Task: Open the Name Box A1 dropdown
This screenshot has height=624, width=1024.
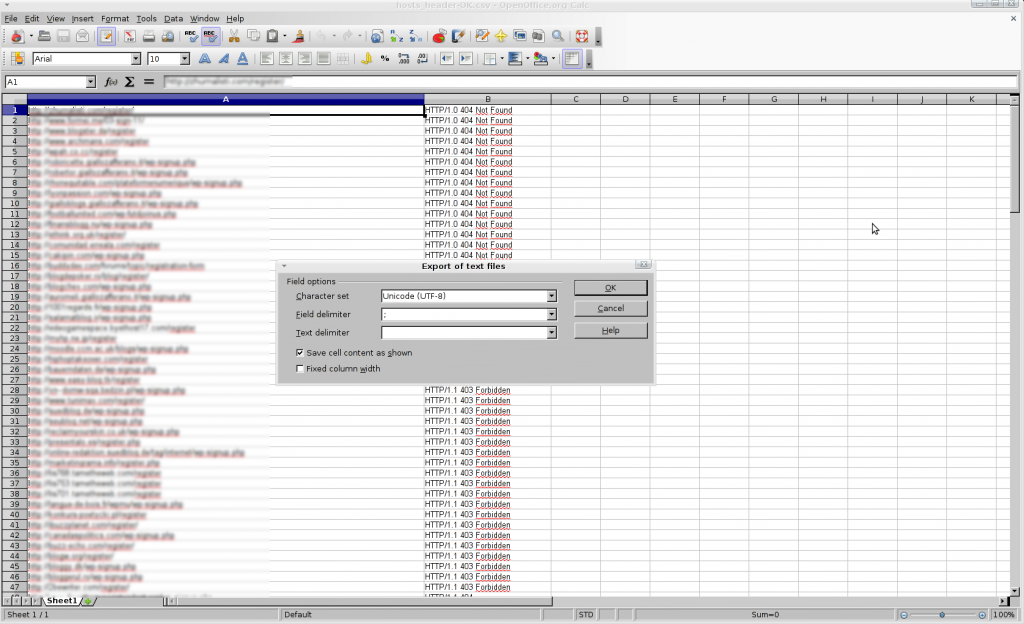Action: (91, 82)
